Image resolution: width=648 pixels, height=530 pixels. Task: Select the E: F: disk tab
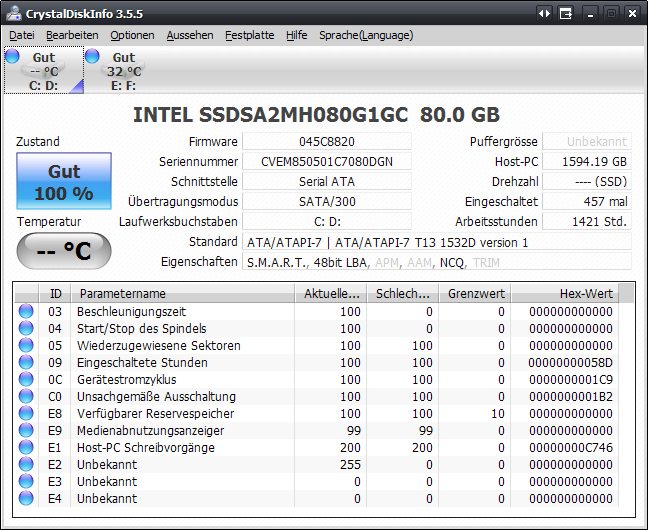pyautogui.click(x=124, y=70)
